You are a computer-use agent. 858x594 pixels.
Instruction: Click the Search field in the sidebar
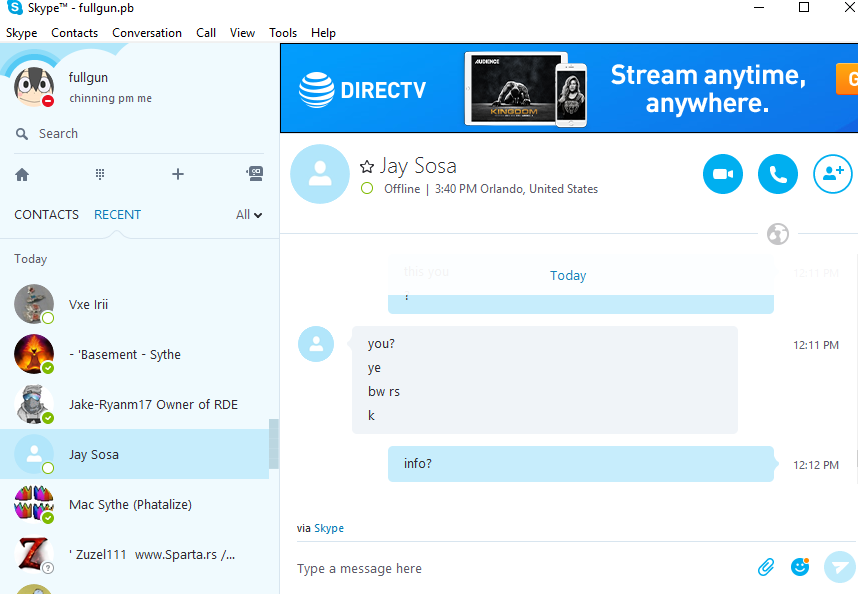(140, 134)
